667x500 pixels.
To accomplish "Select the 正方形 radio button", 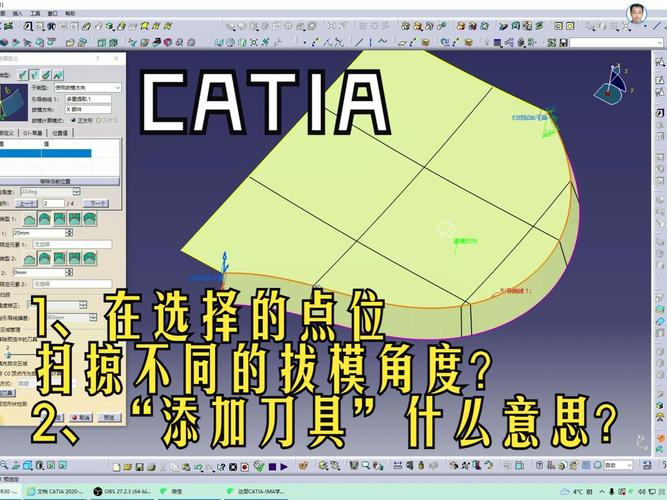I will point(73,120).
